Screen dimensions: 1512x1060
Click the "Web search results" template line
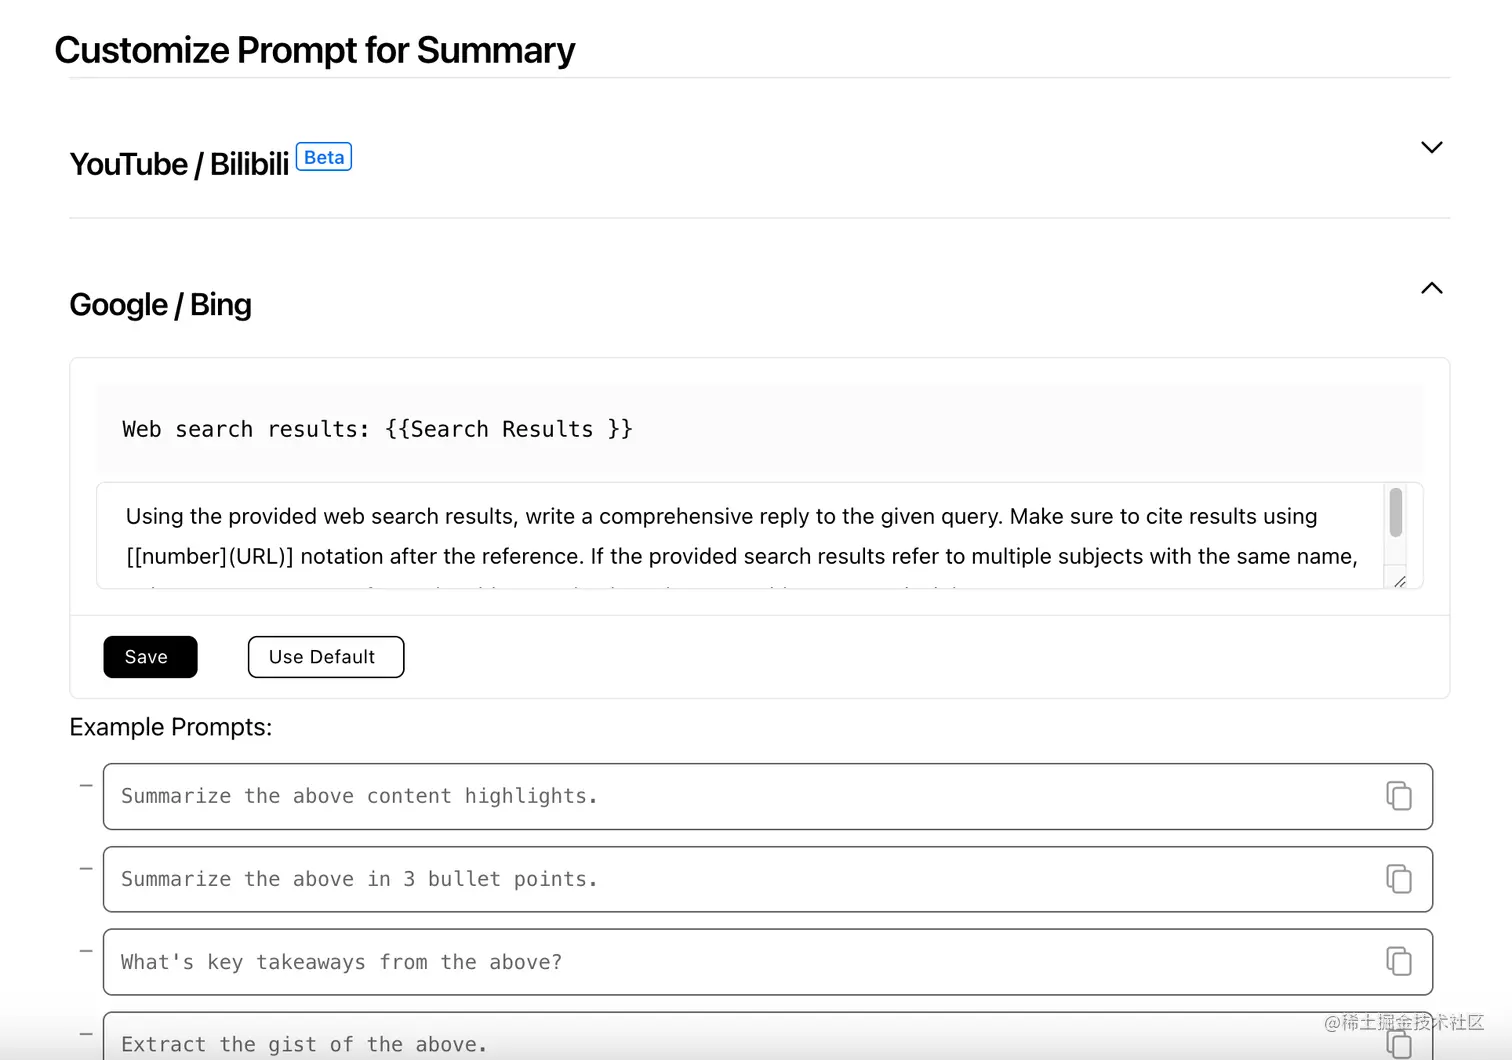[377, 430]
